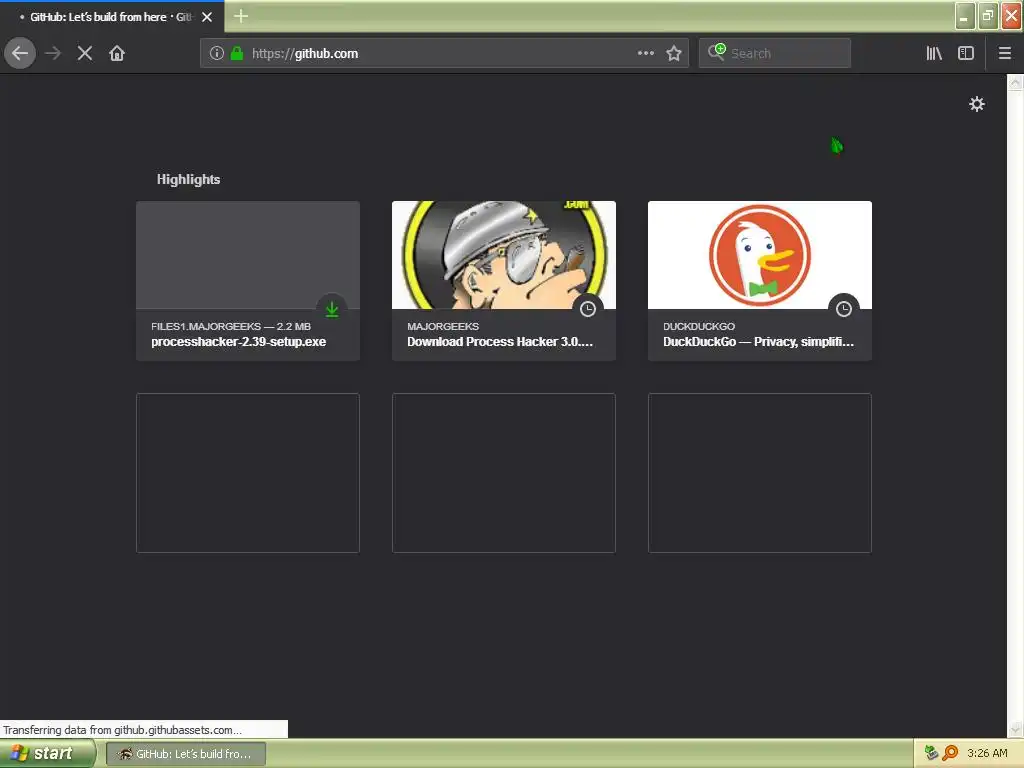Click the search engine magnifier icon
This screenshot has height=768, width=1024.
coord(716,52)
